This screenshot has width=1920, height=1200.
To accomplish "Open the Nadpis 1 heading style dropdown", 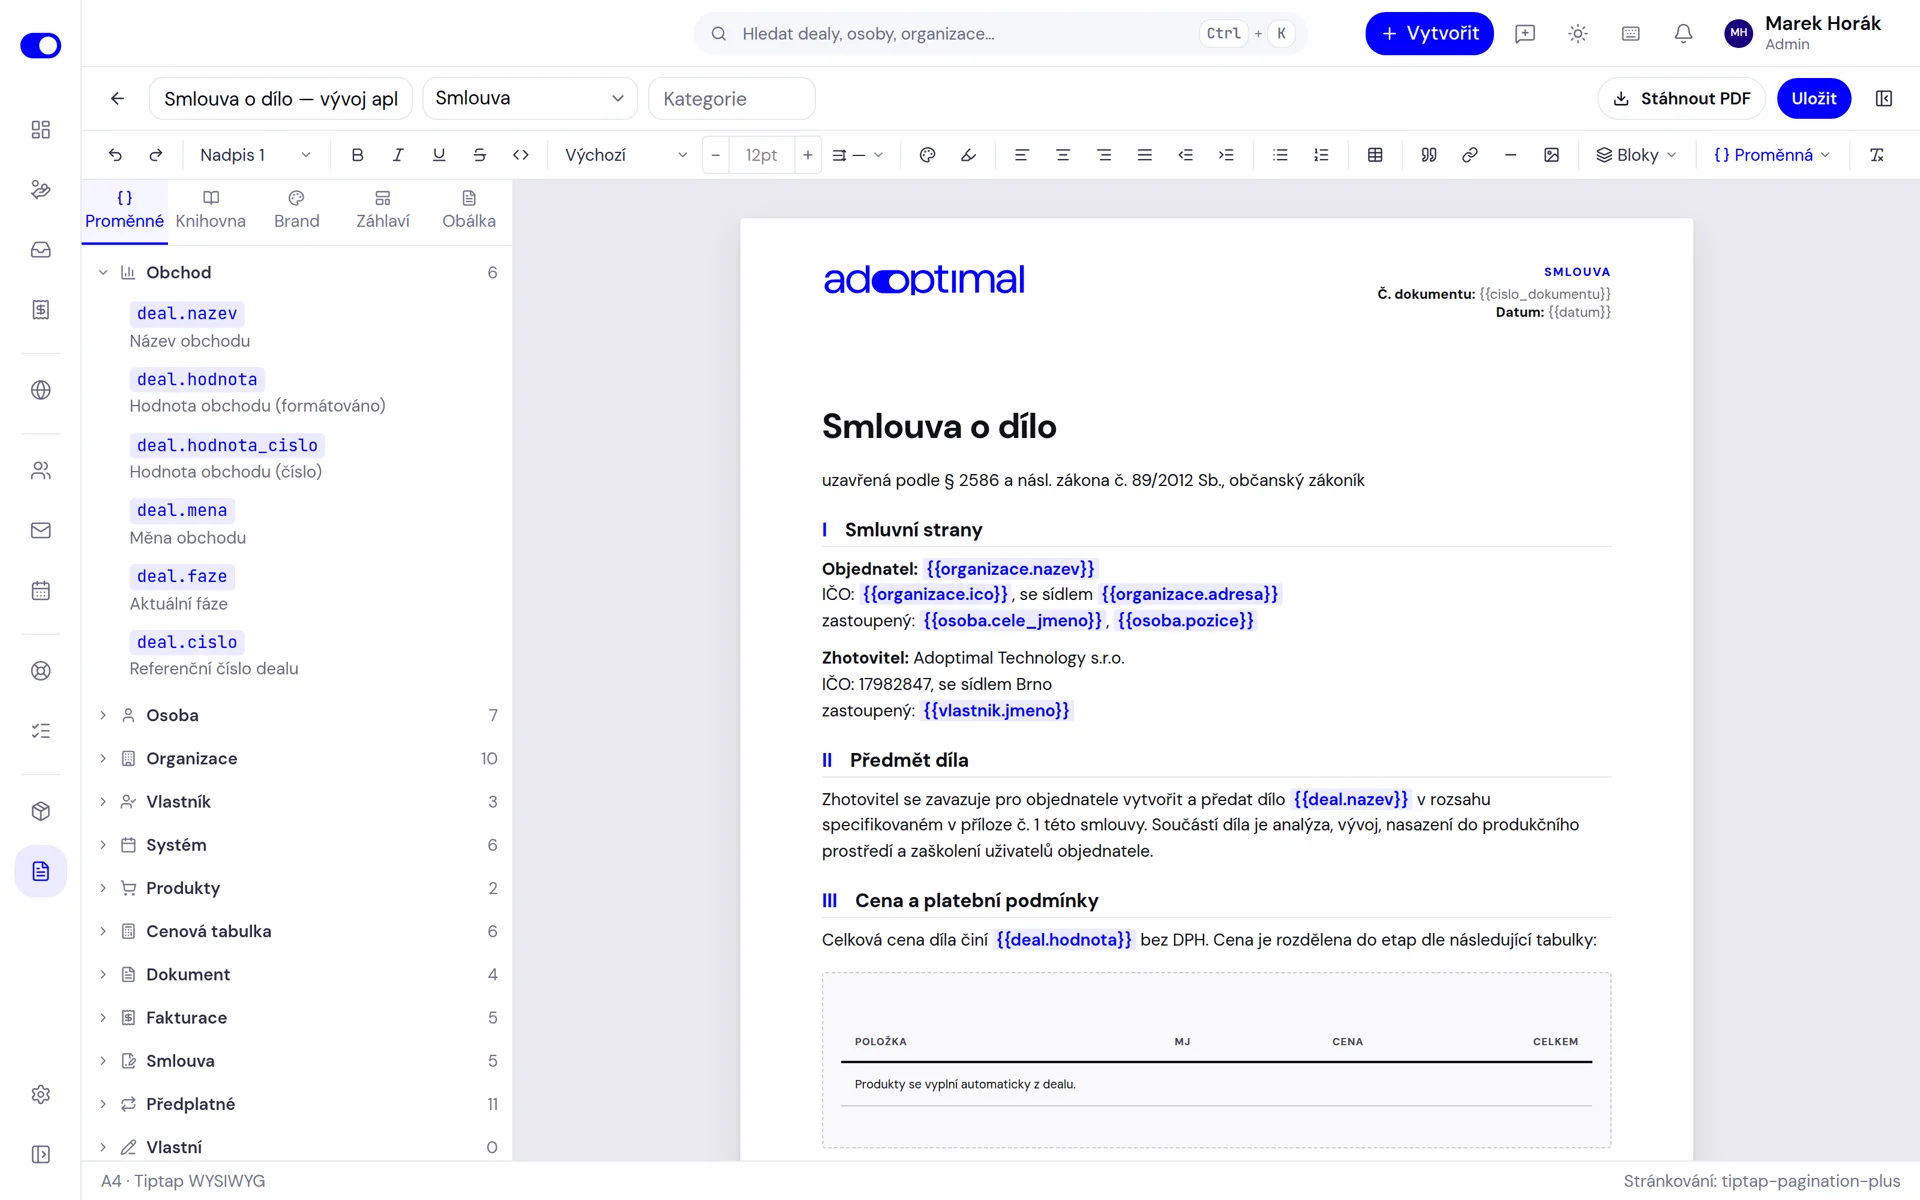I will tap(255, 155).
